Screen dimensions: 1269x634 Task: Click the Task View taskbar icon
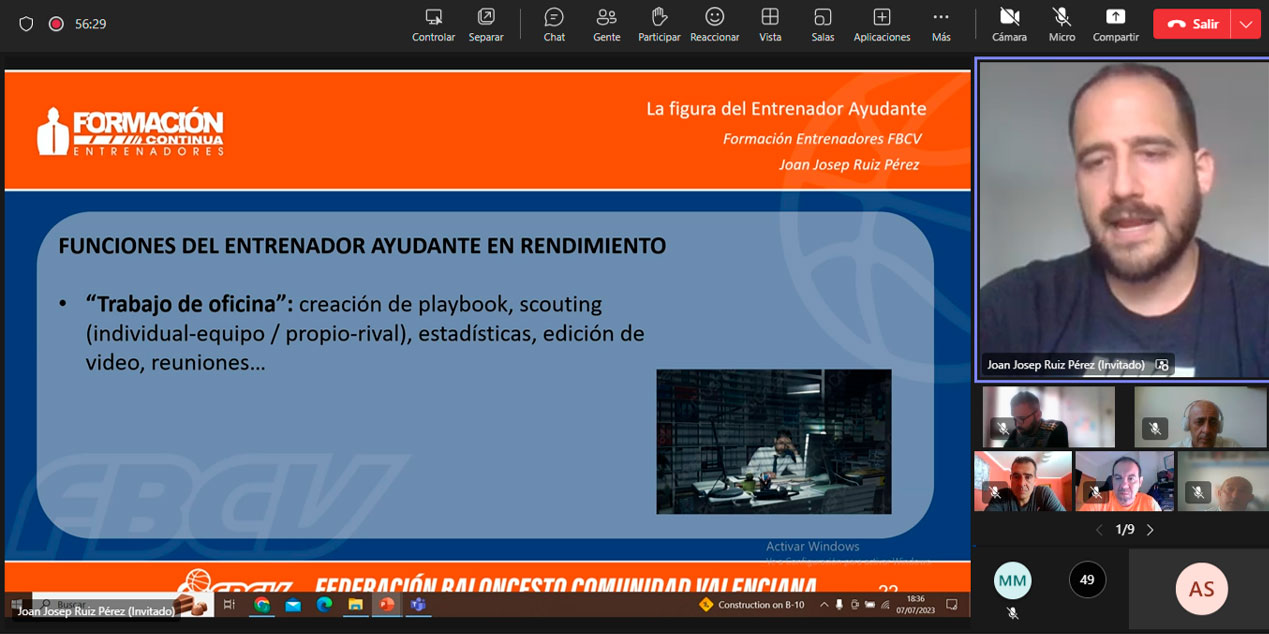(x=229, y=604)
